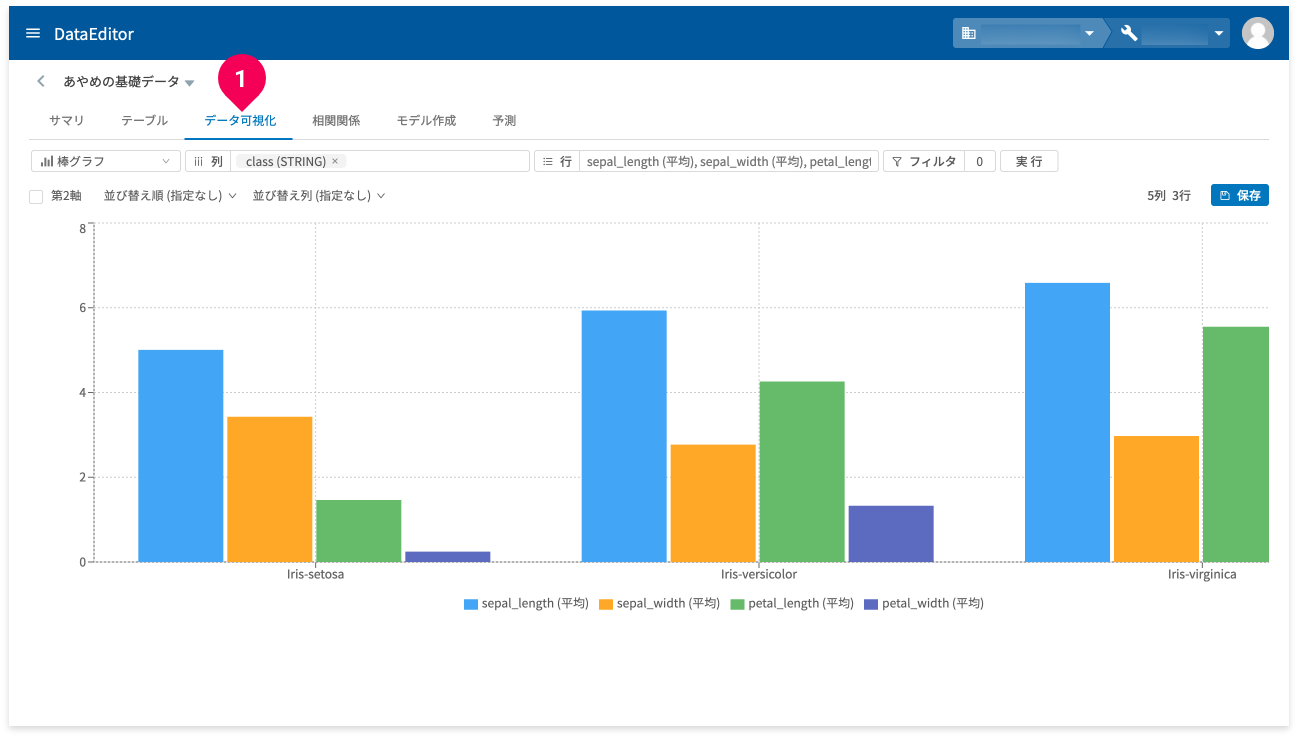1298x738 pixels.
Task: Toggle petal_width (平均) legend swatch
Action: coord(871,604)
